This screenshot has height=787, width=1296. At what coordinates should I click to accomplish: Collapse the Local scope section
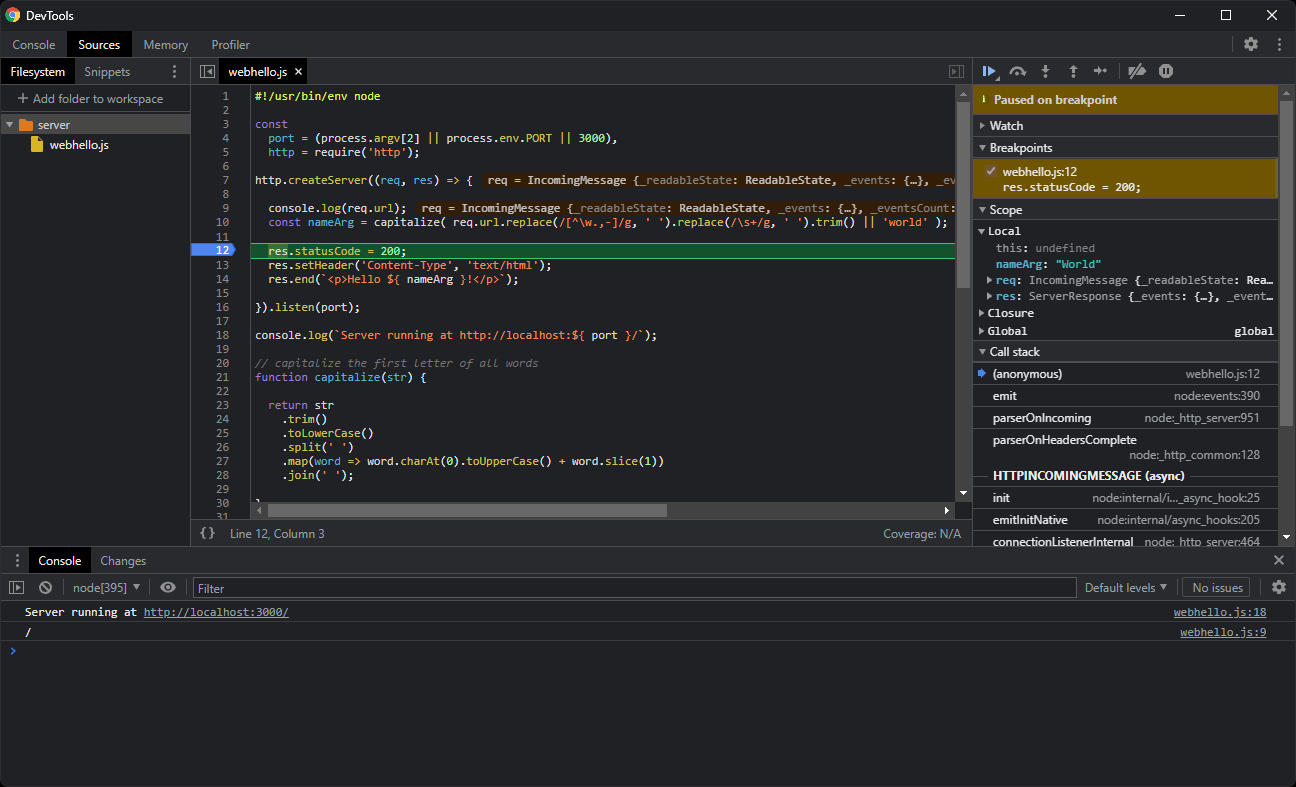coord(982,230)
